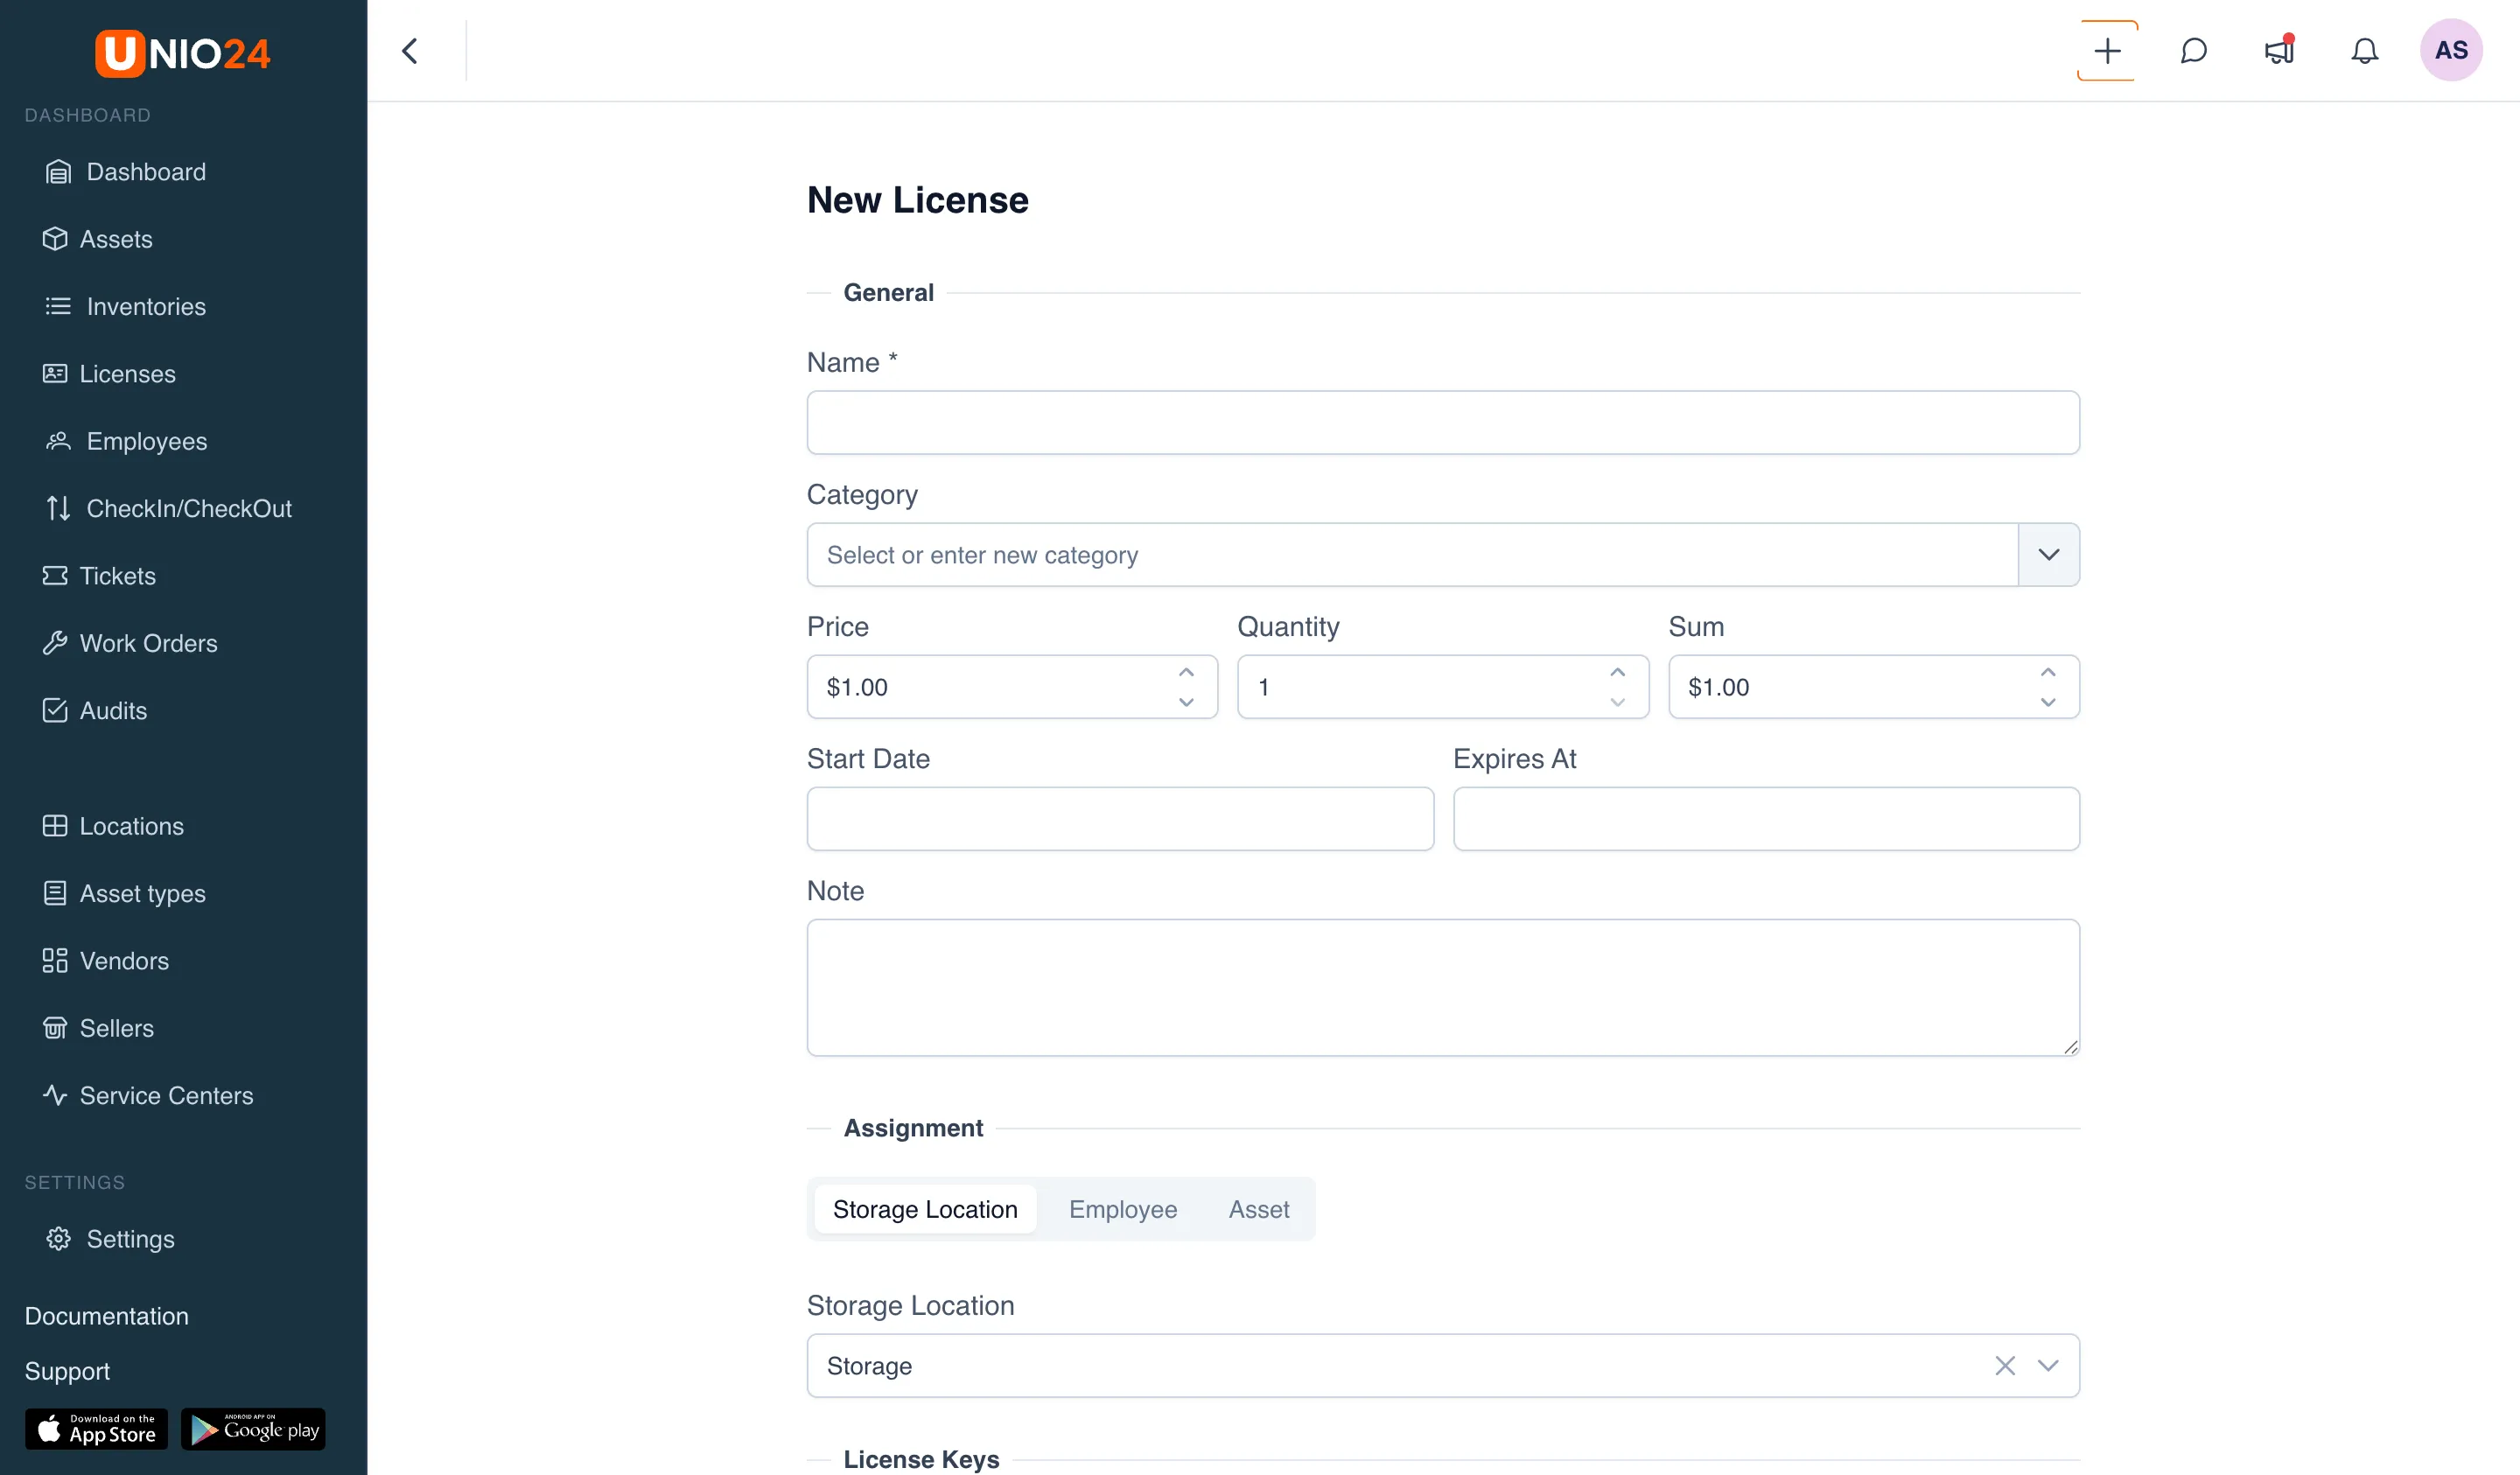Open the Documentation link

[107, 1316]
